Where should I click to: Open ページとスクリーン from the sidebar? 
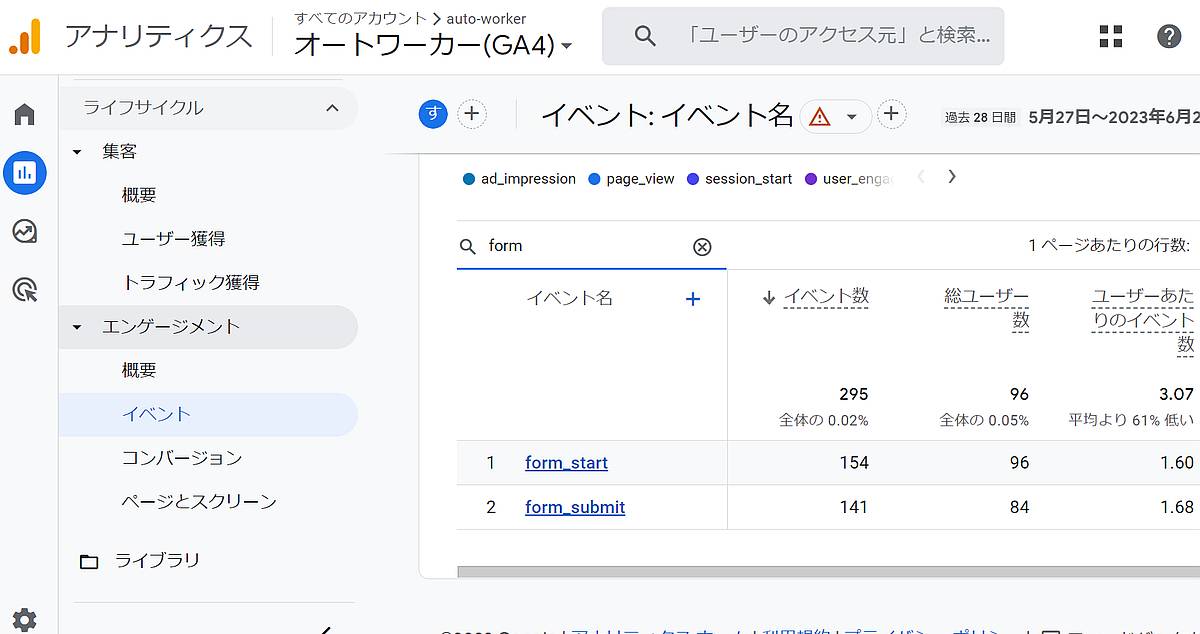[200, 502]
